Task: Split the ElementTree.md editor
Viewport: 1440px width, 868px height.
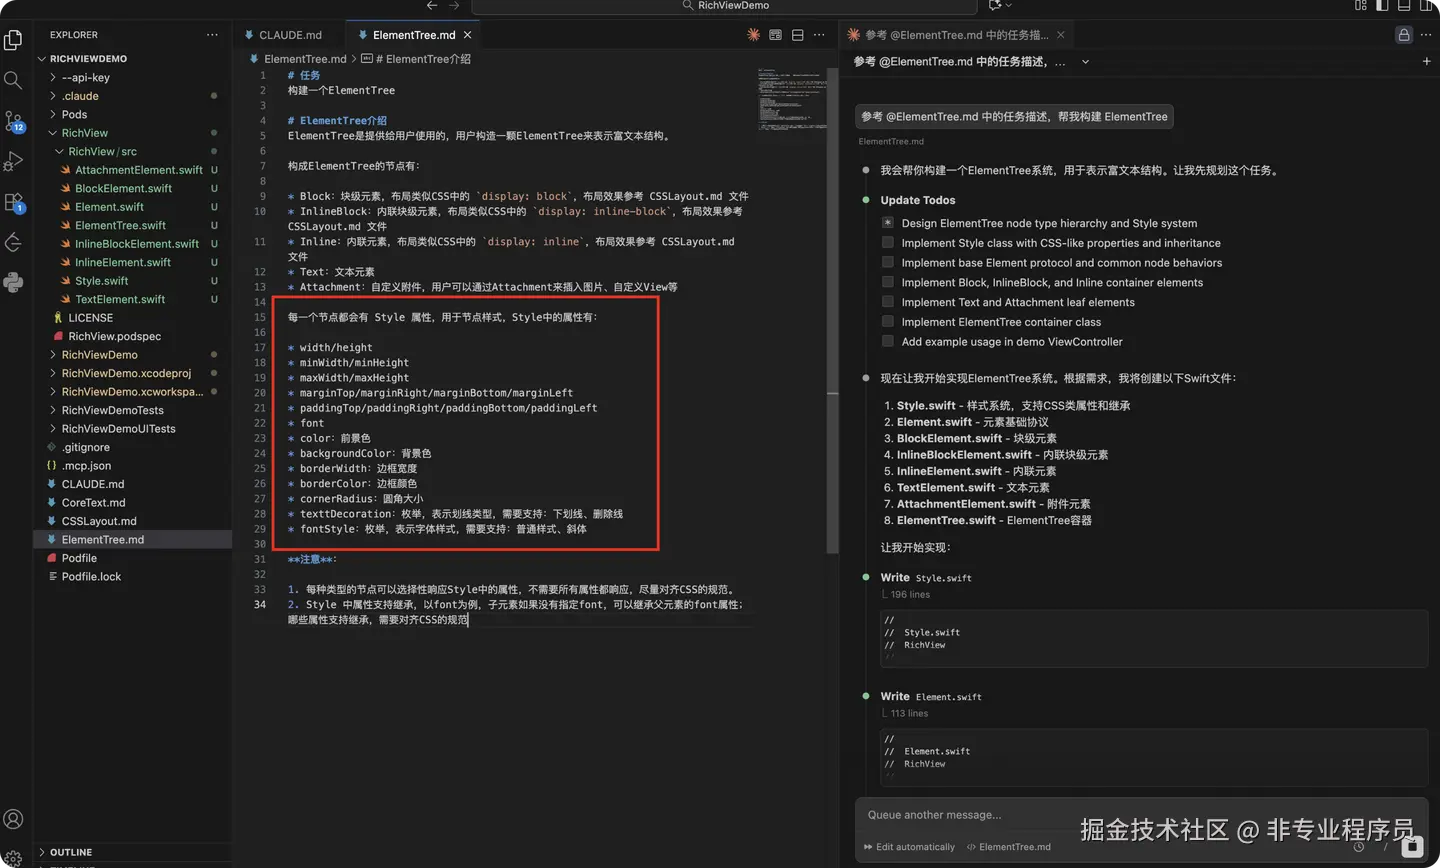Action: (797, 35)
